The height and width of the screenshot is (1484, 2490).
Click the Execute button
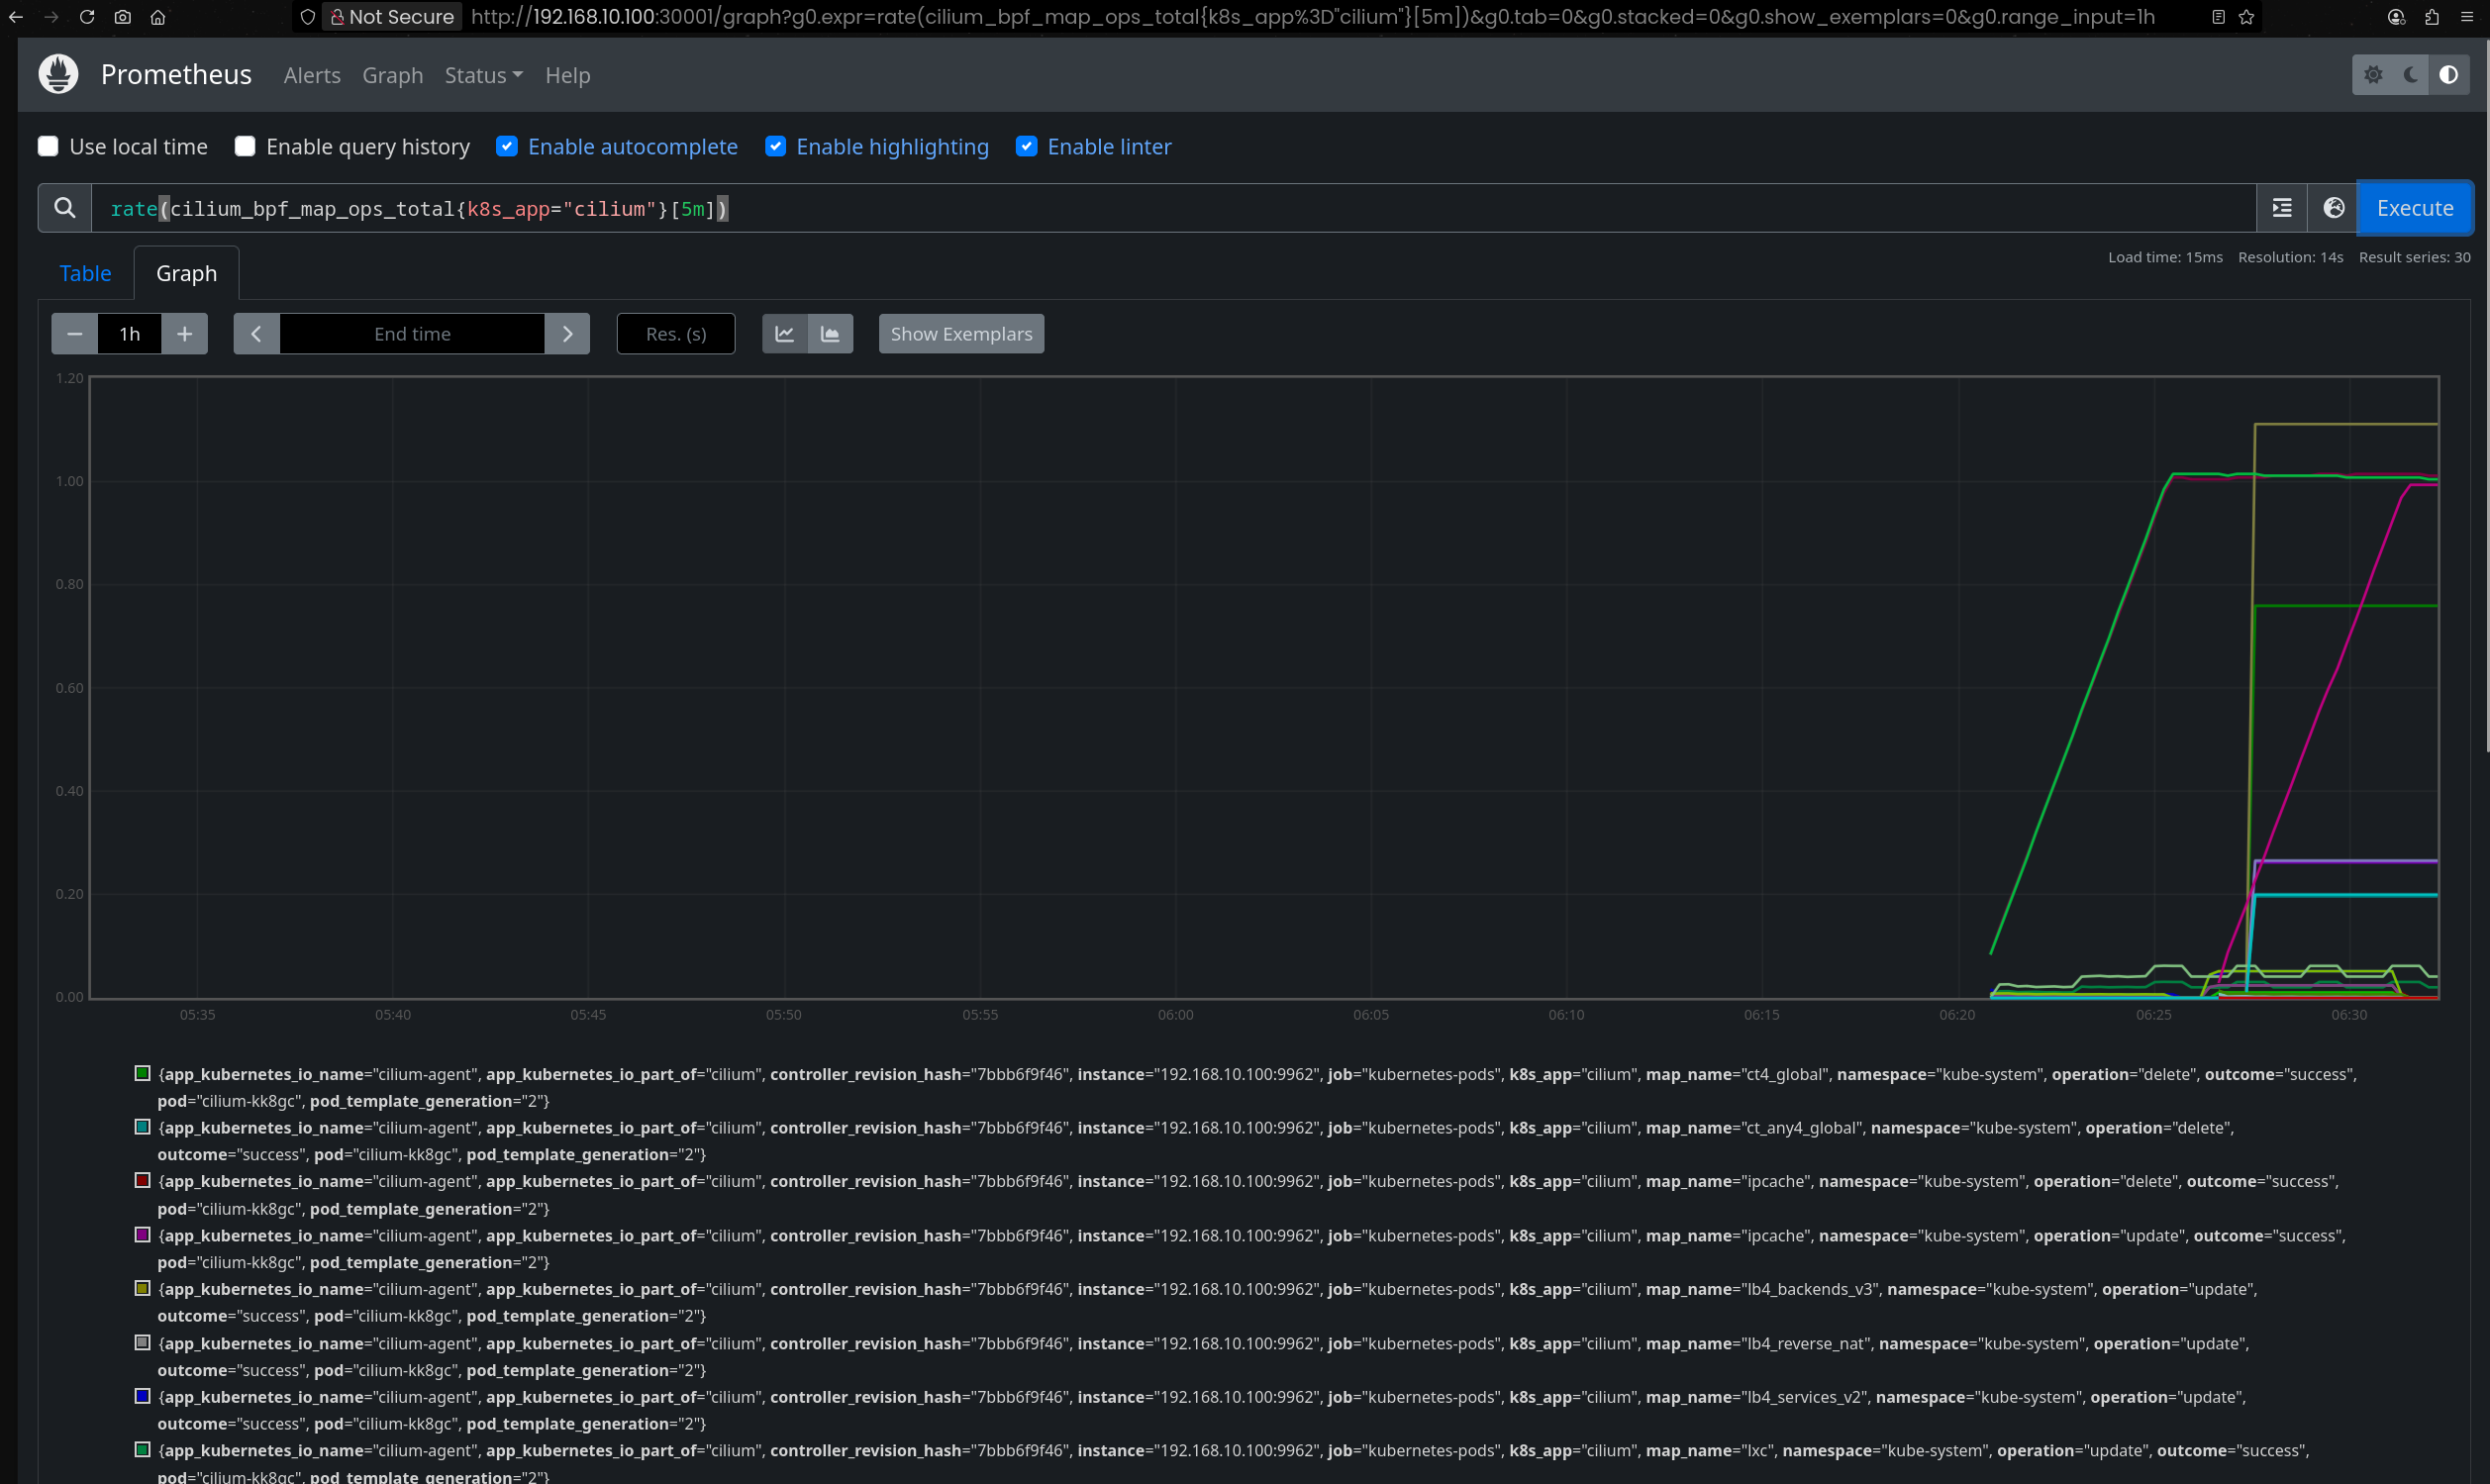coord(2415,208)
